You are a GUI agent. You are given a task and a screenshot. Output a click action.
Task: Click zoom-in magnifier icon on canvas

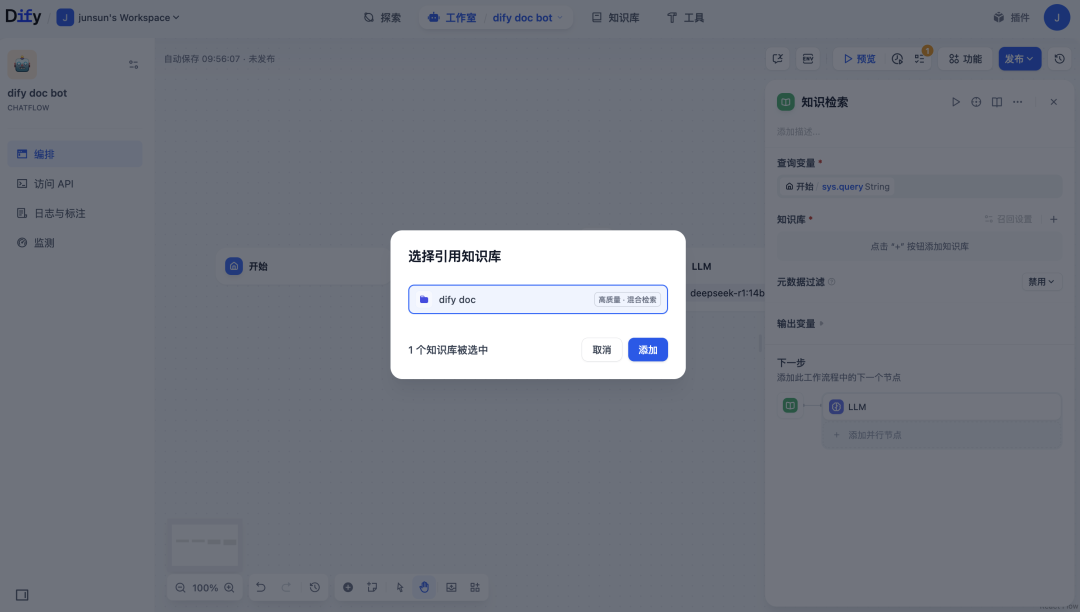(228, 587)
